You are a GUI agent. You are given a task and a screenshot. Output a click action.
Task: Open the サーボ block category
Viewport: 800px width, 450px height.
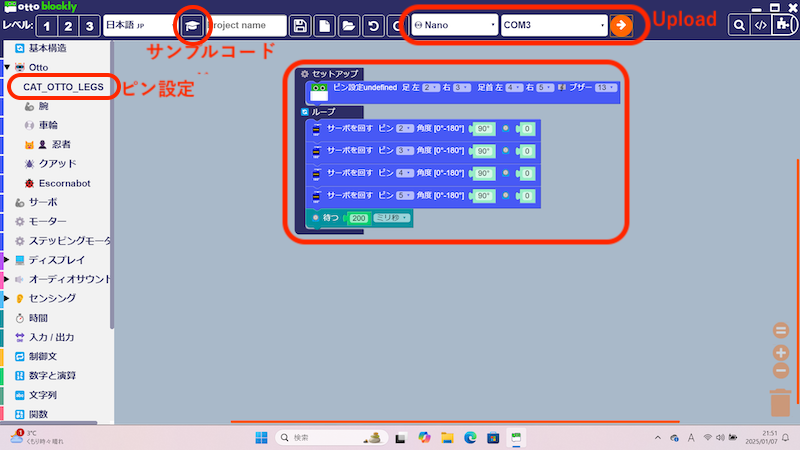point(43,201)
